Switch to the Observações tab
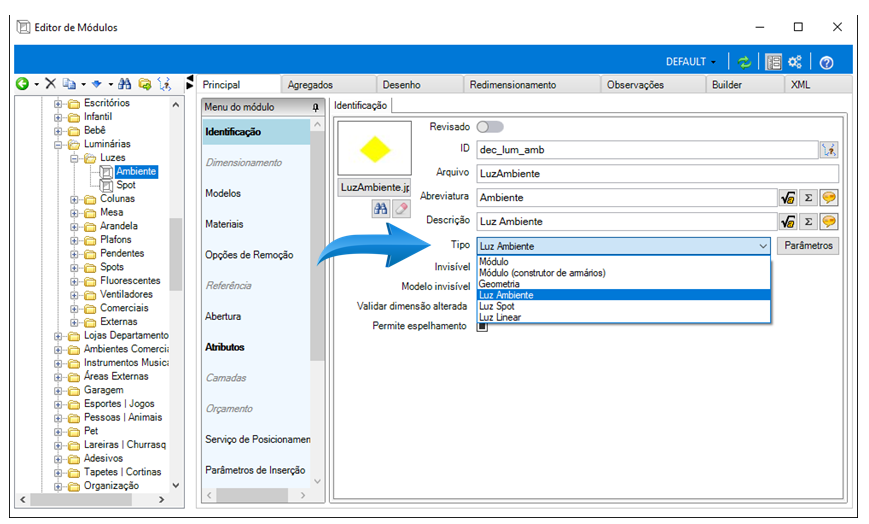The image size is (869, 524). [x=653, y=85]
